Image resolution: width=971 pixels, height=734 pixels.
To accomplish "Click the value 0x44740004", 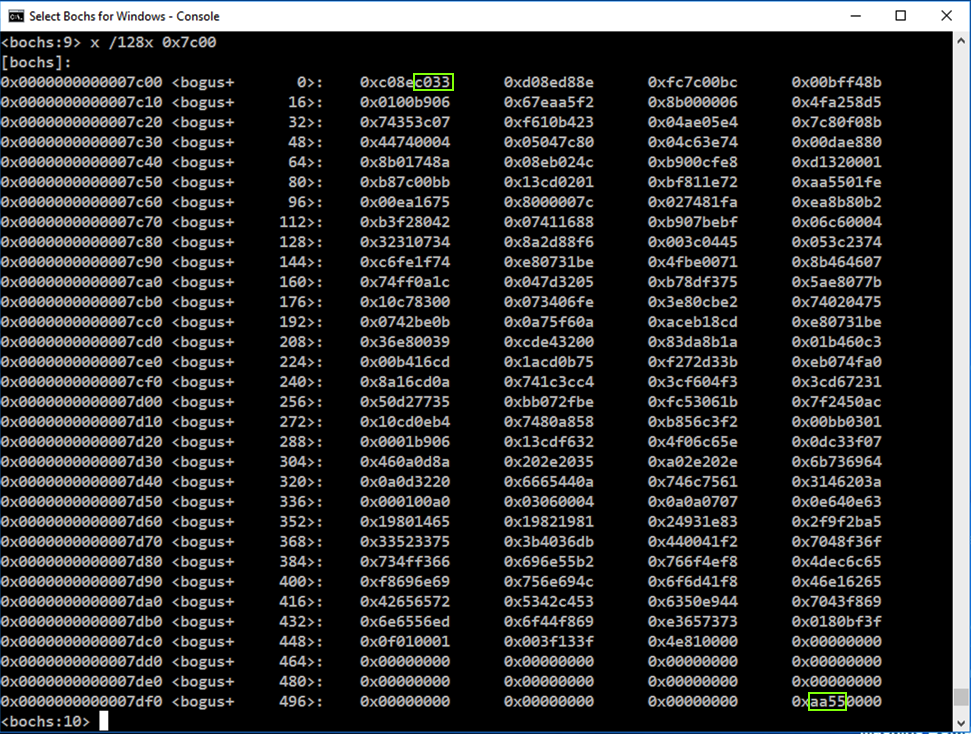I will pyautogui.click(x=405, y=142).
